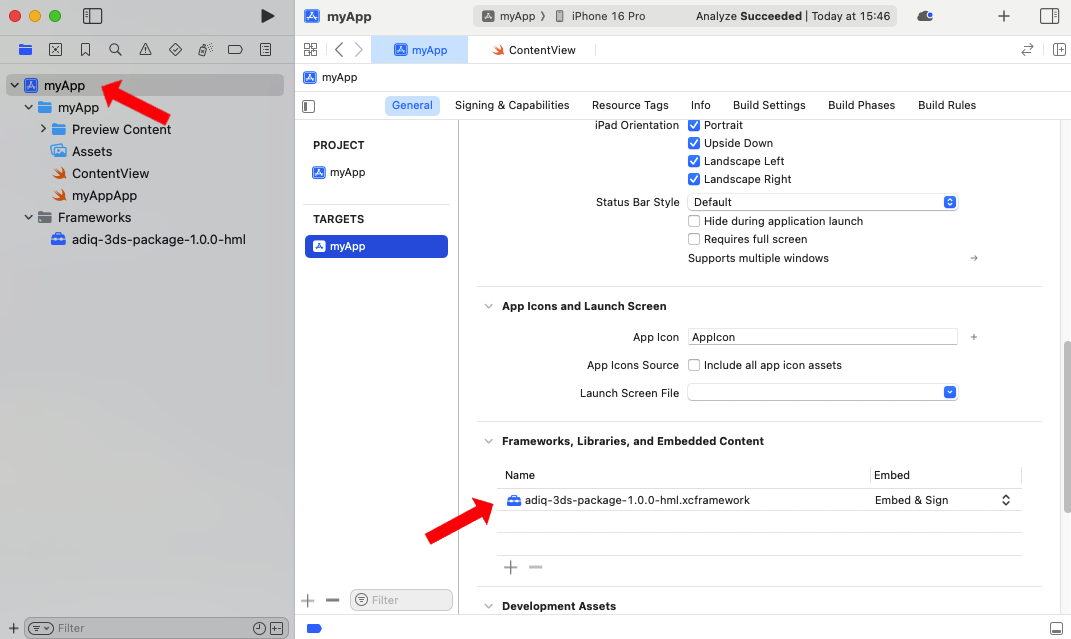The image size is (1071, 639).
Task: Collapse the root myApp project in navigator
Action: click(x=14, y=85)
